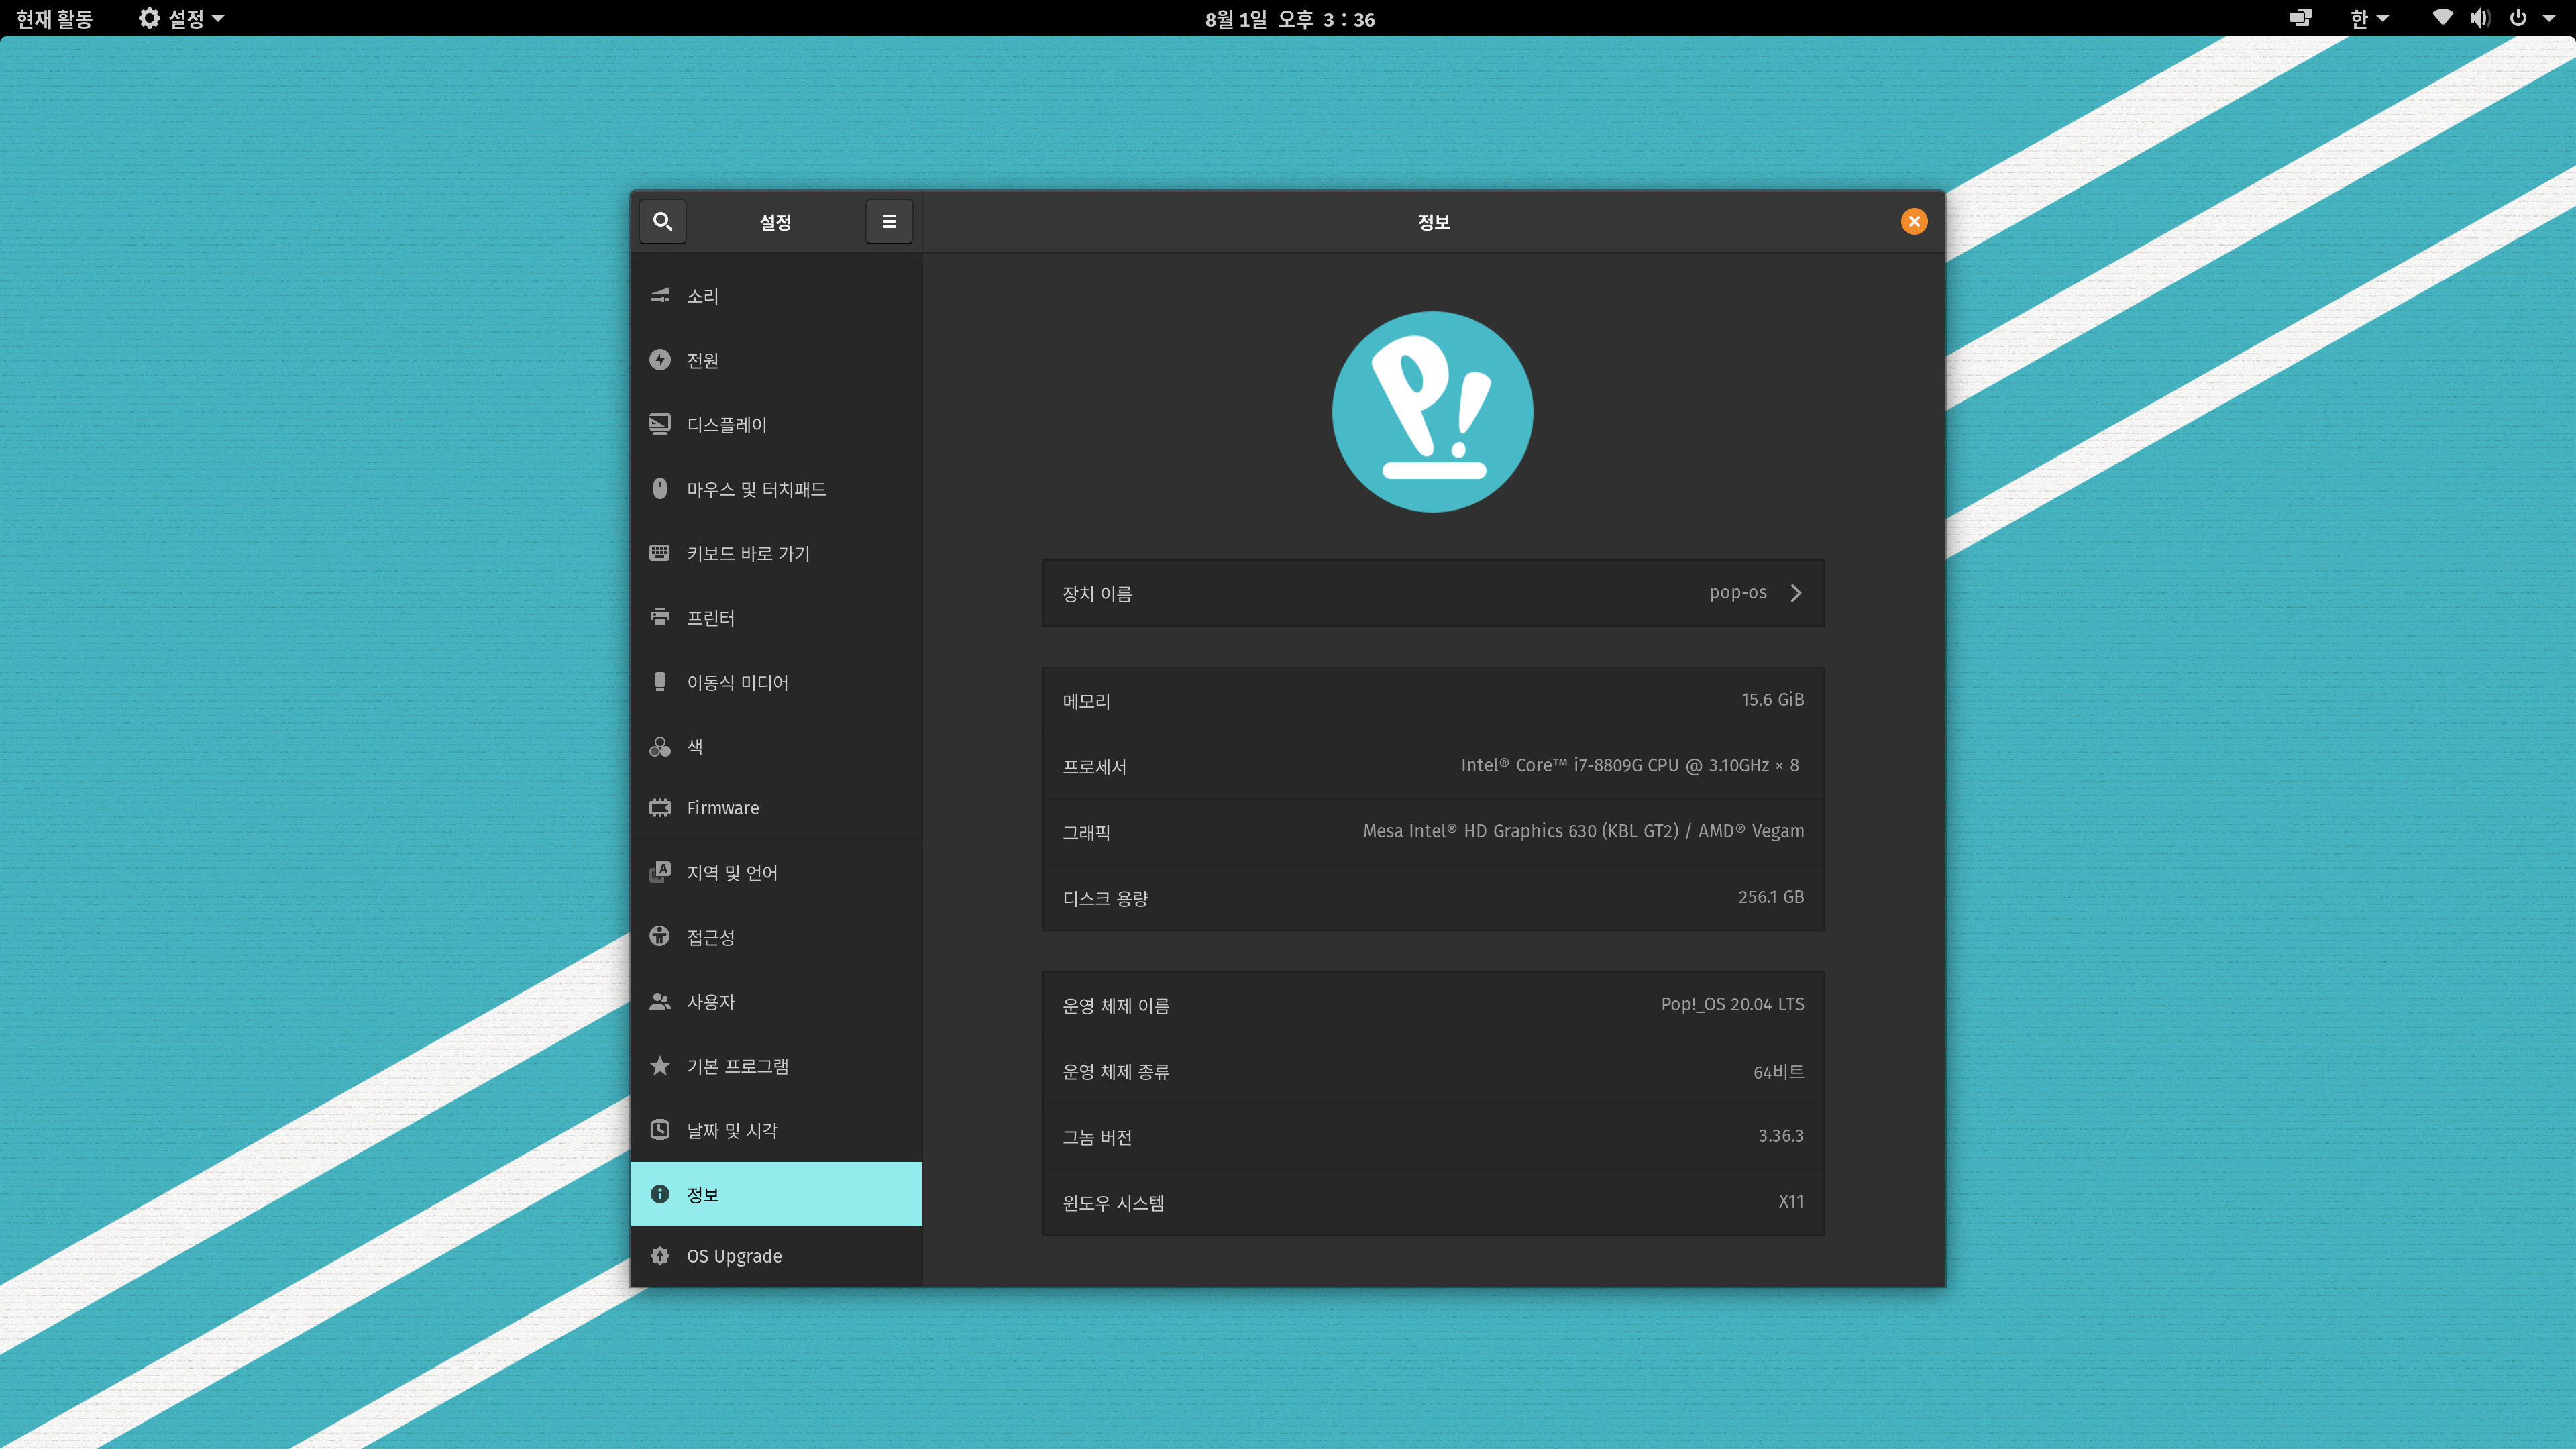Open Mouse and Touchpad icon entry
This screenshot has width=2576, height=1449.
tap(660, 488)
